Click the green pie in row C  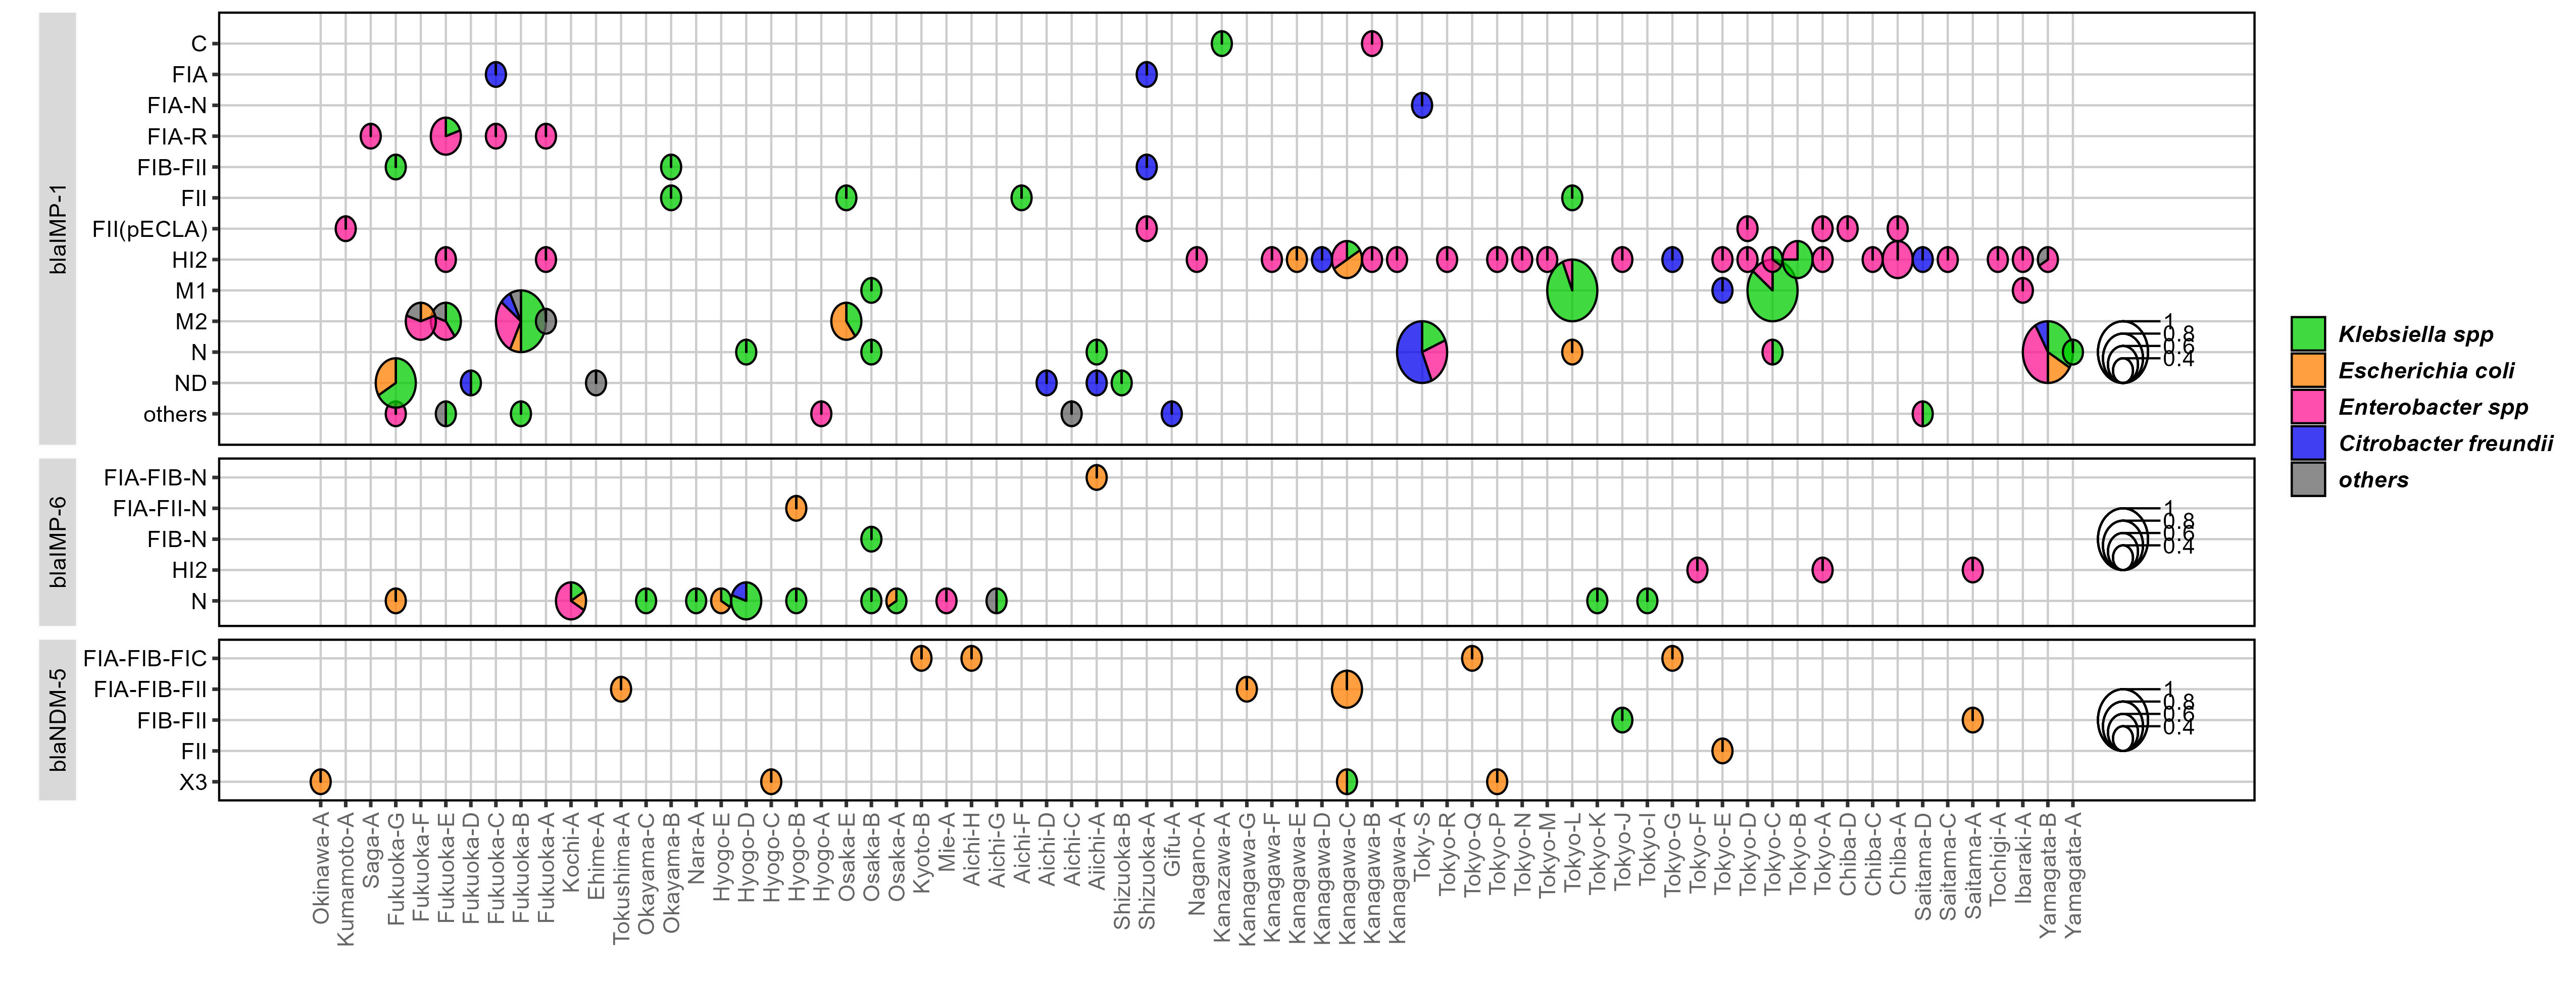point(1221,43)
